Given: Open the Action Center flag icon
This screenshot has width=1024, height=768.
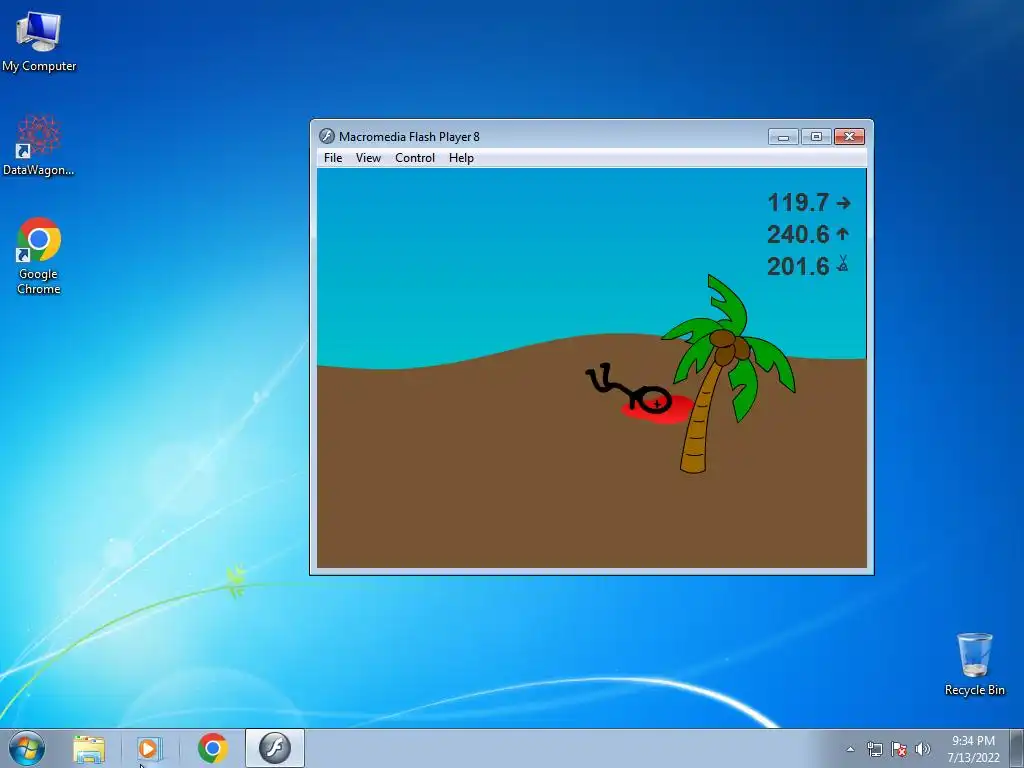Looking at the screenshot, I should pyautogui.click(x=899, y=749).
